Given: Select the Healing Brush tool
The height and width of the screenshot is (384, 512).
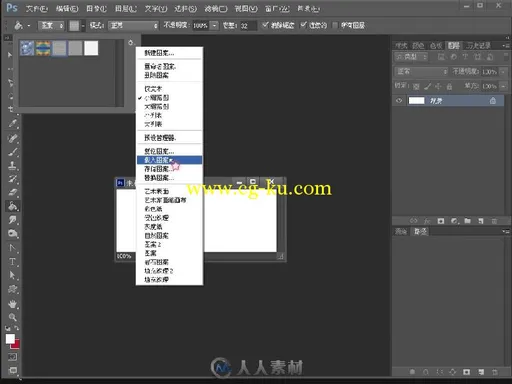Looking at the screenshot, I should 12,138.
